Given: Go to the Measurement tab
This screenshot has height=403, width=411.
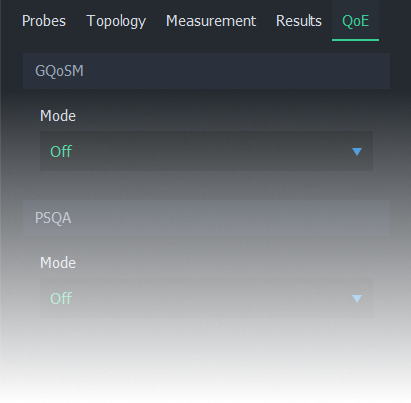Looking at the screenshot, I should coord(211,21).
